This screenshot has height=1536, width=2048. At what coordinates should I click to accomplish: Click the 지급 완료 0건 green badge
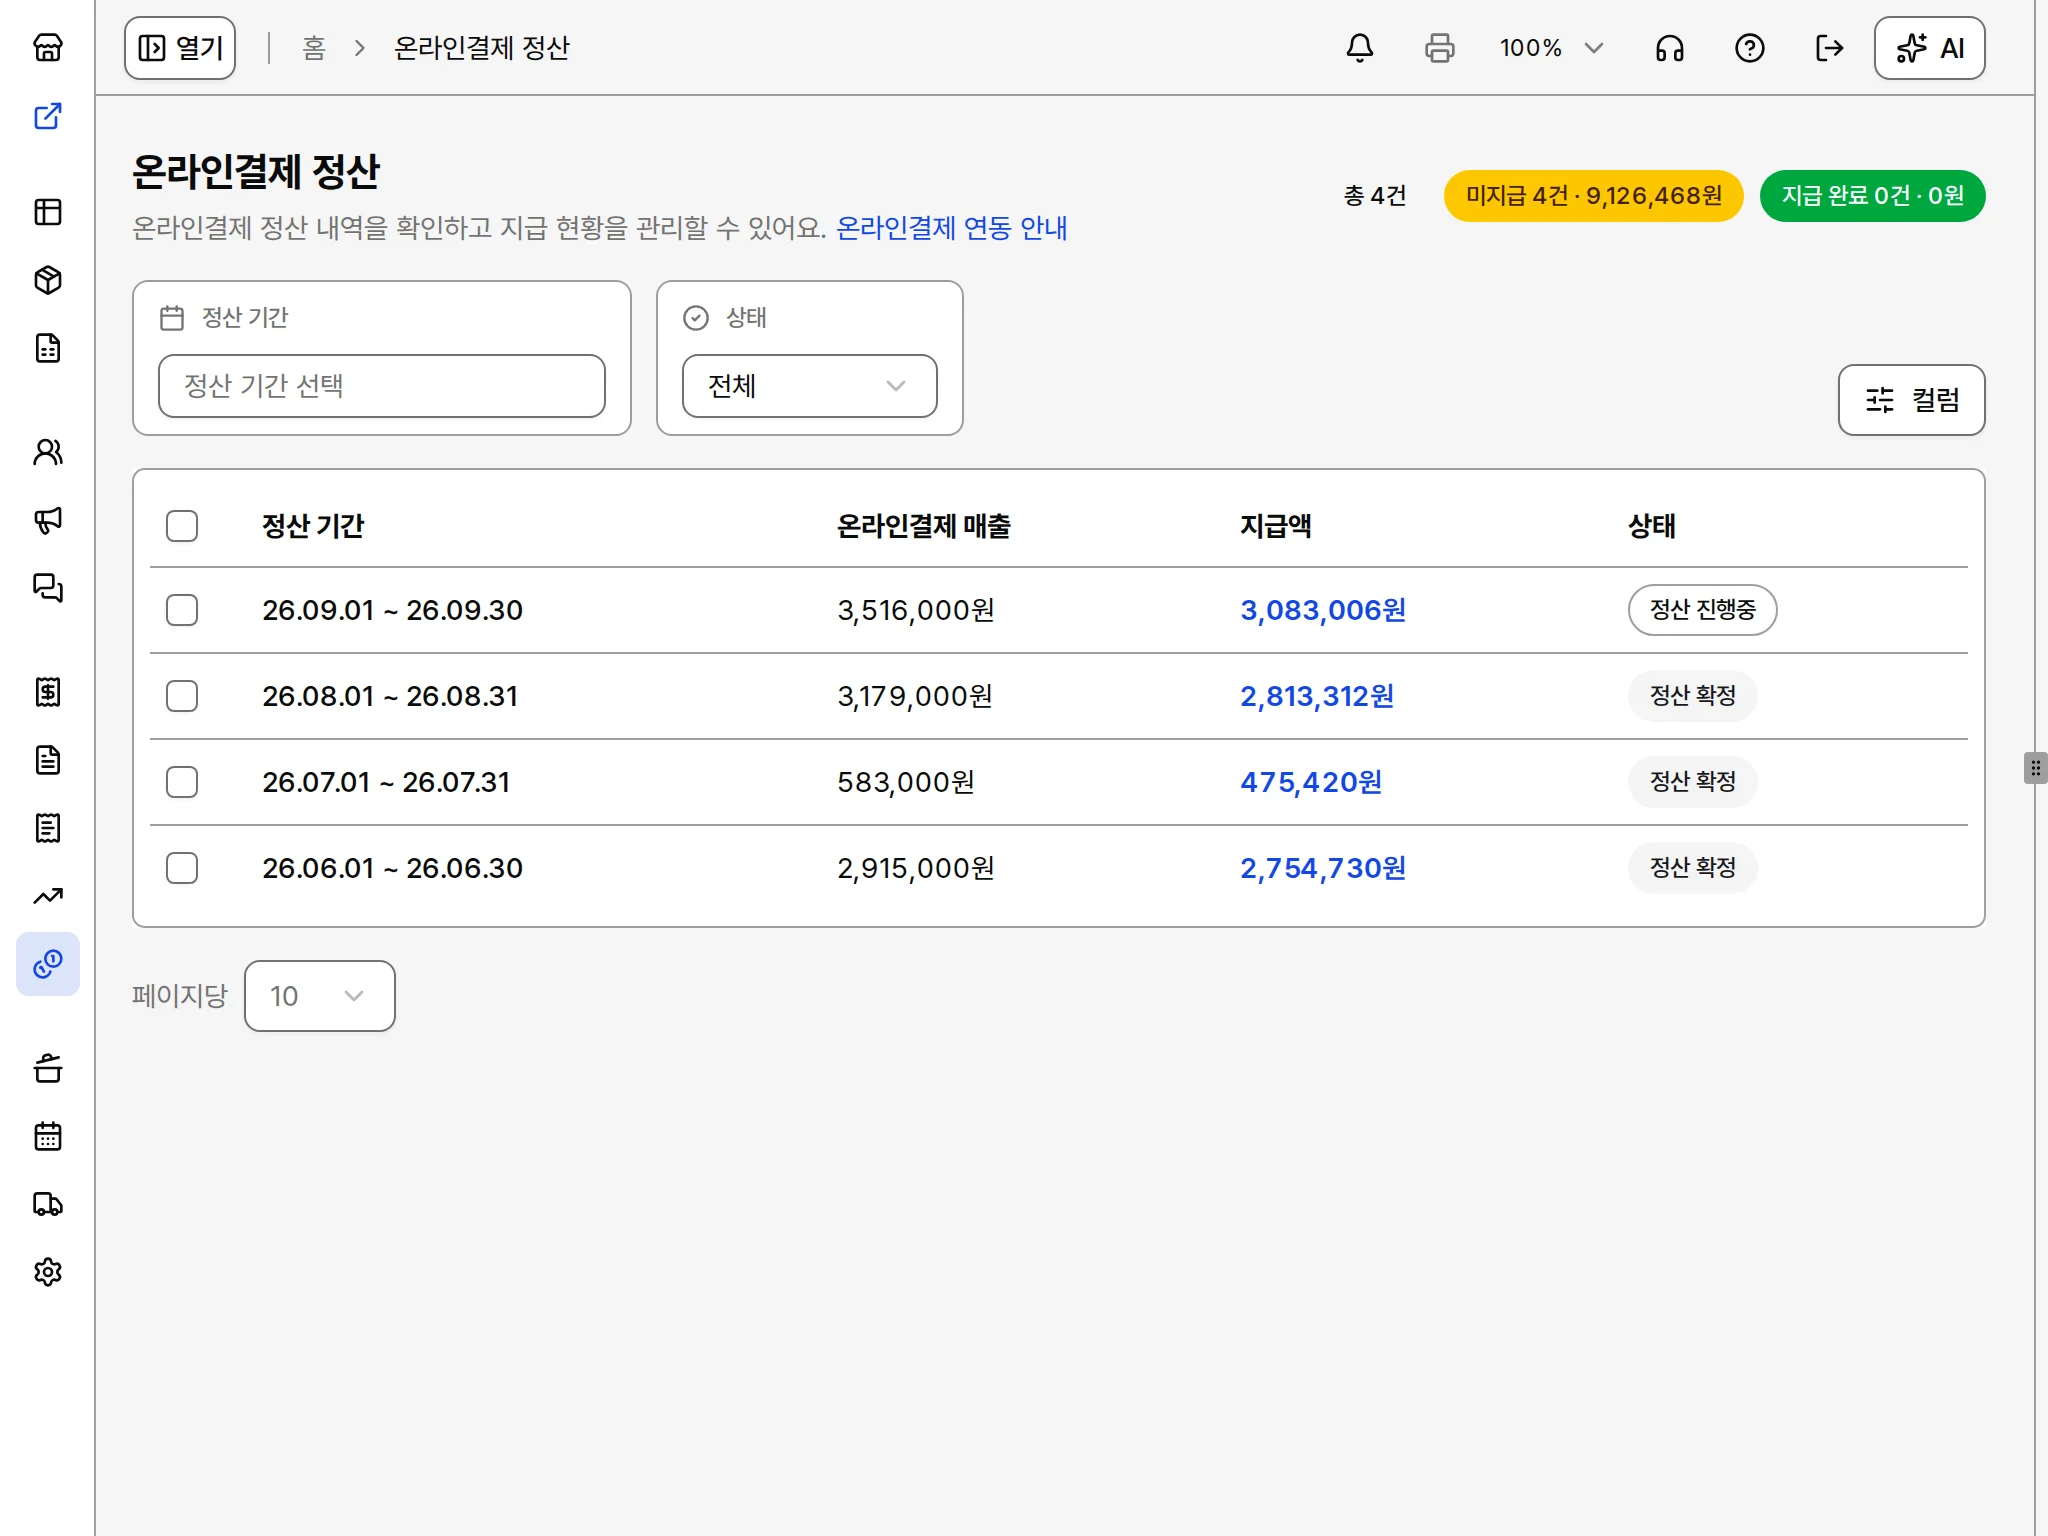[1873, 196]
